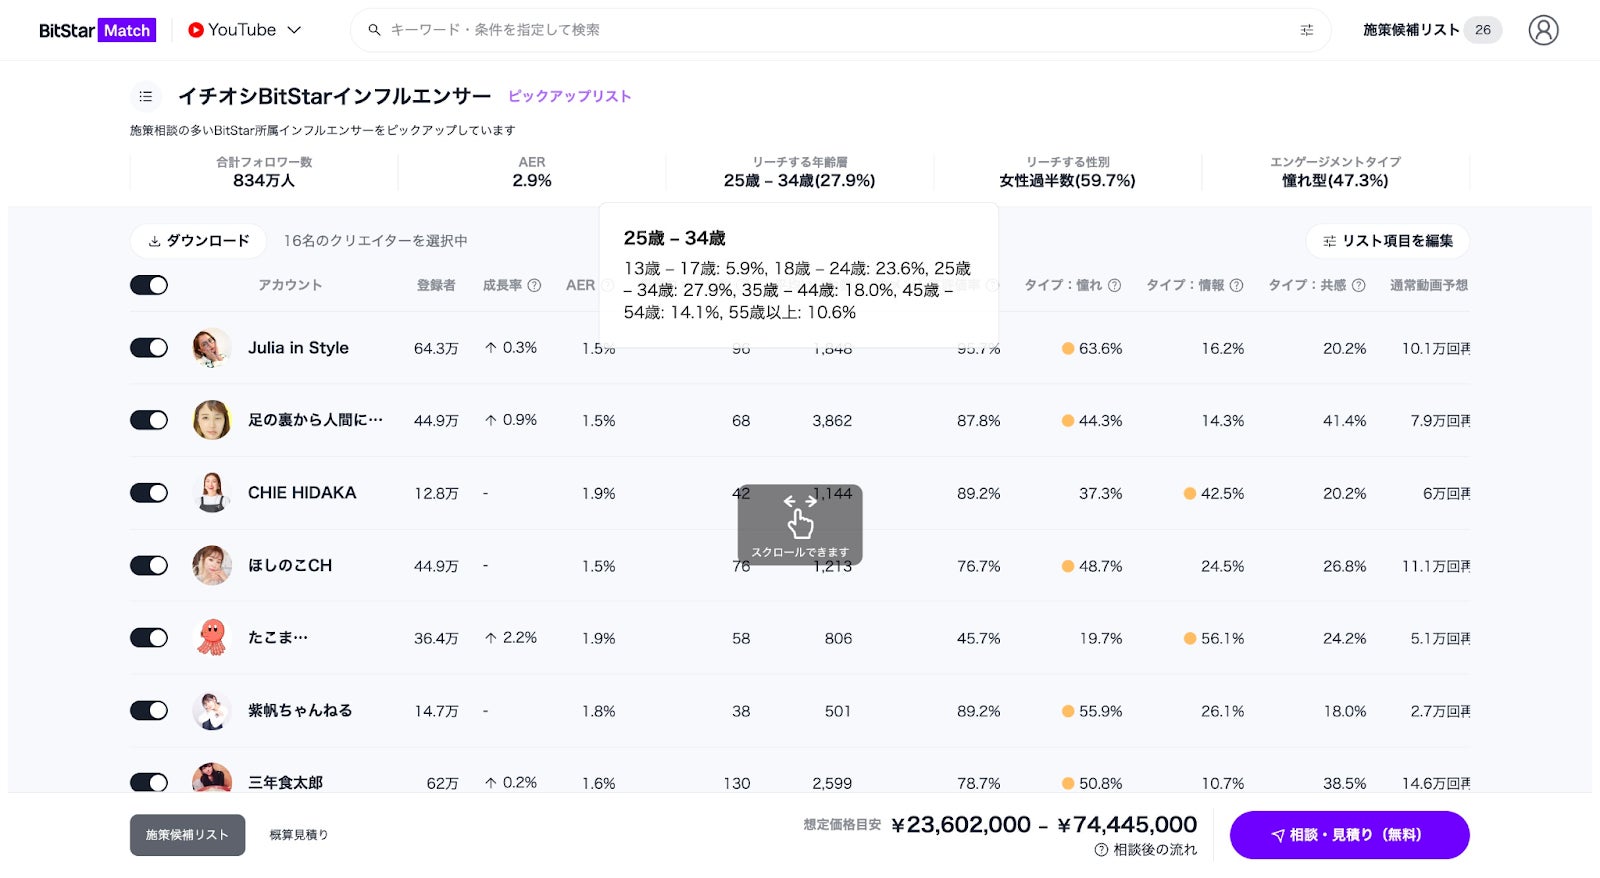Click the BitStar Match logo
Image resolution: width=1600 pixels, height=878 pixels.
pyautogui.click(x=97, y=30)
